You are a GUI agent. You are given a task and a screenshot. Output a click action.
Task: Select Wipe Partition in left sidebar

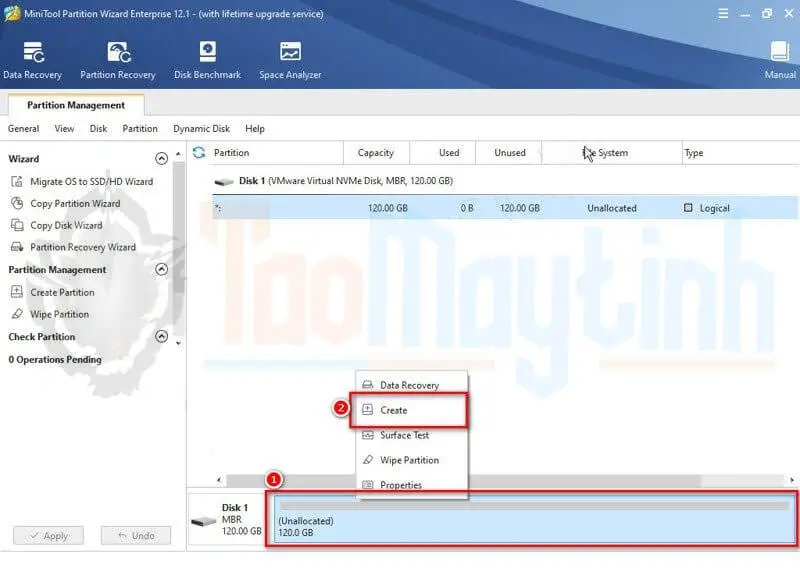pos(59,315)
